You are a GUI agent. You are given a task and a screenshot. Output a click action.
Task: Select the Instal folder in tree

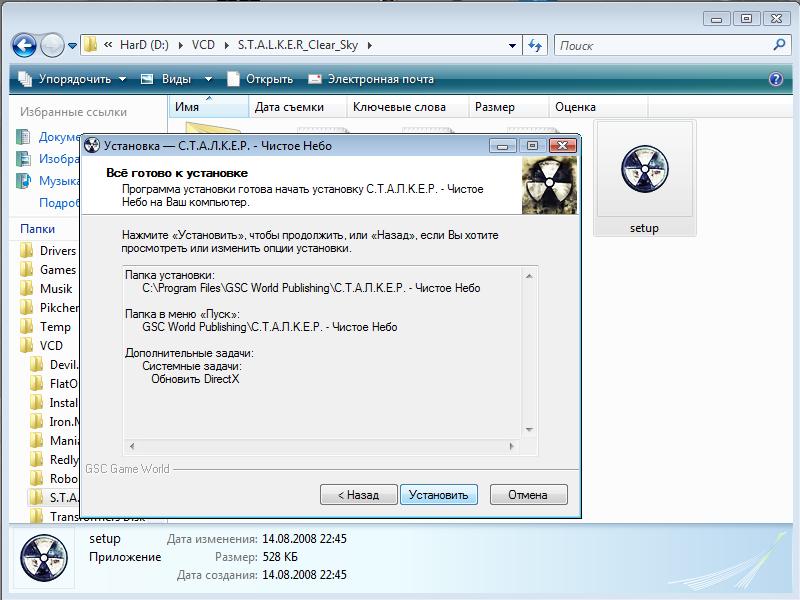(55, 403)
